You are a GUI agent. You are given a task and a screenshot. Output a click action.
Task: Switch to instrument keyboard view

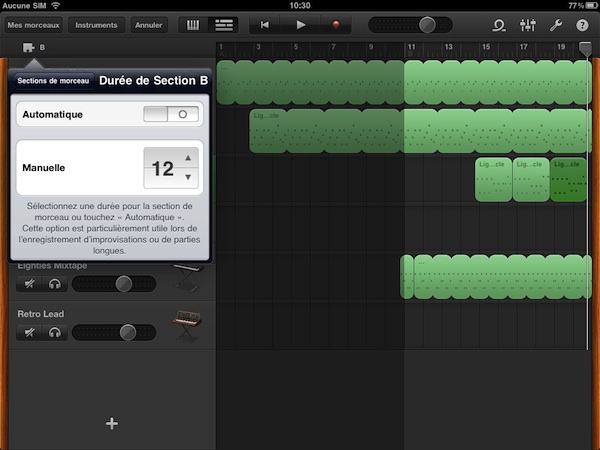(193, 25)
